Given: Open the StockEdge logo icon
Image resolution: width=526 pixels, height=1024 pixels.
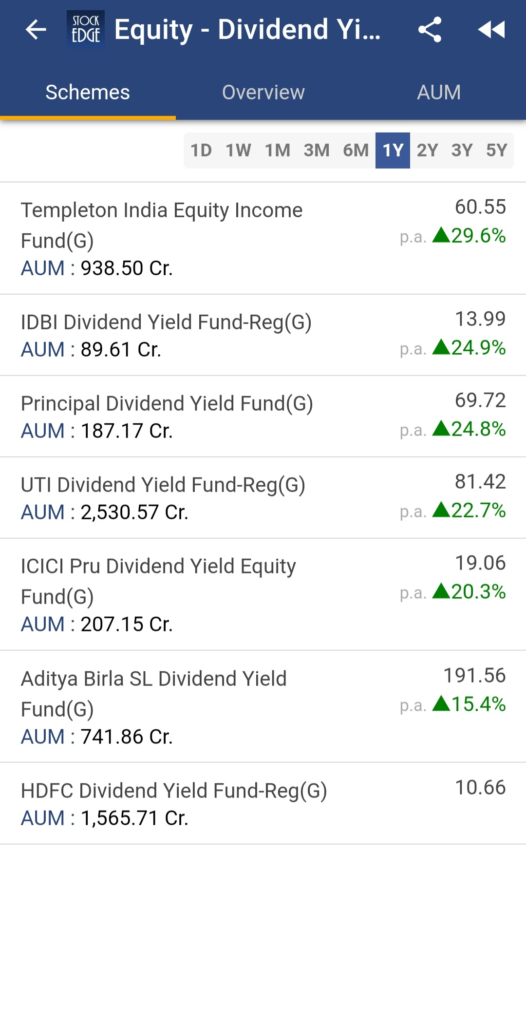Looking at the screenshot, I should 85,29.
